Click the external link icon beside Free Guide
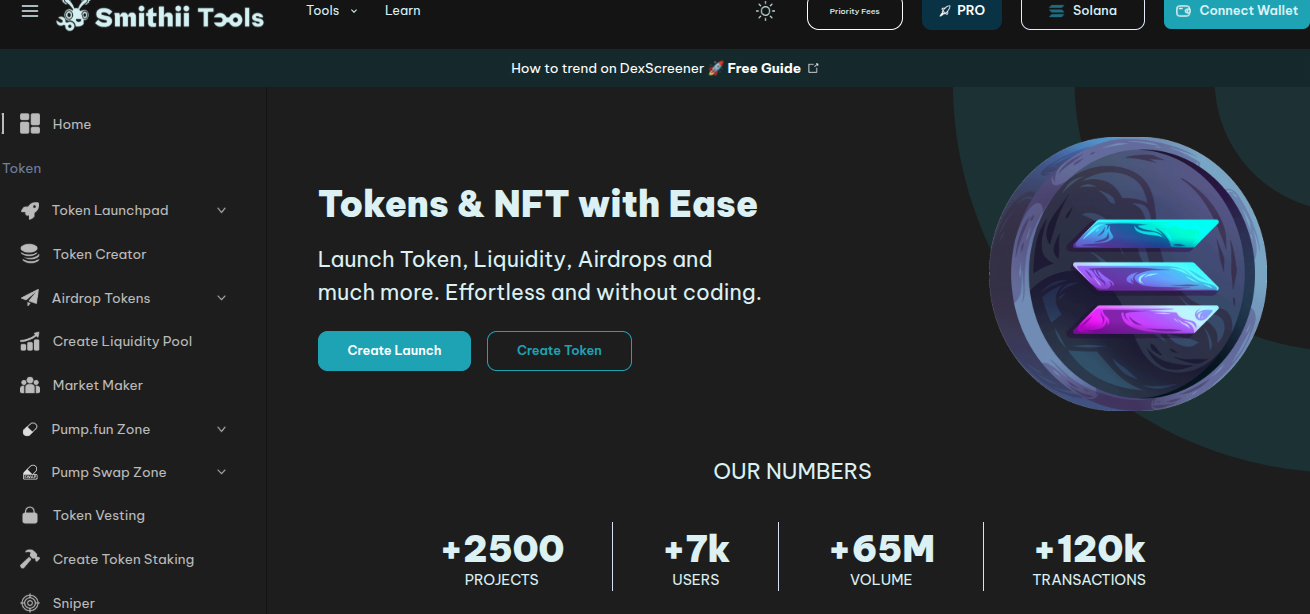Image resolution: width=1310 pixels, height=614 pixels. pos(813,68)
